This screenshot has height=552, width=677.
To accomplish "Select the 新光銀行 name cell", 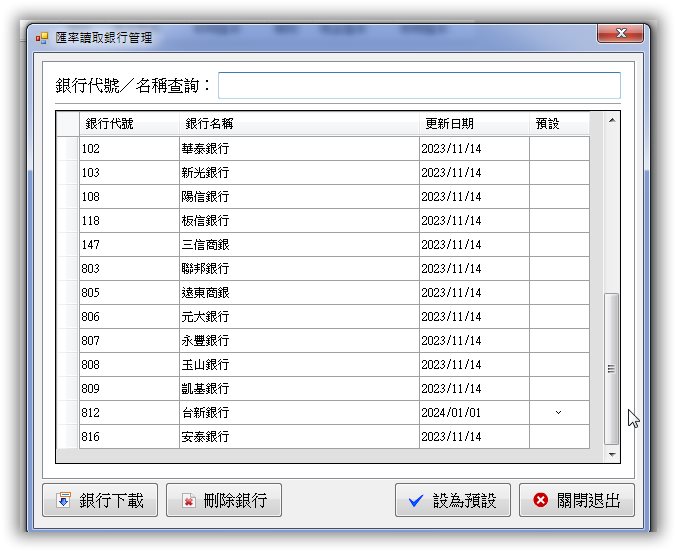I will click(299, 173).
